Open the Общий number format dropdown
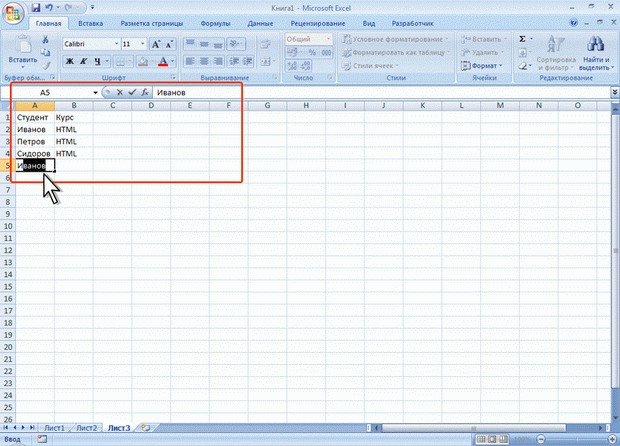Image resolution: width=620 pixels, height=446 pixels. point(328,39)
